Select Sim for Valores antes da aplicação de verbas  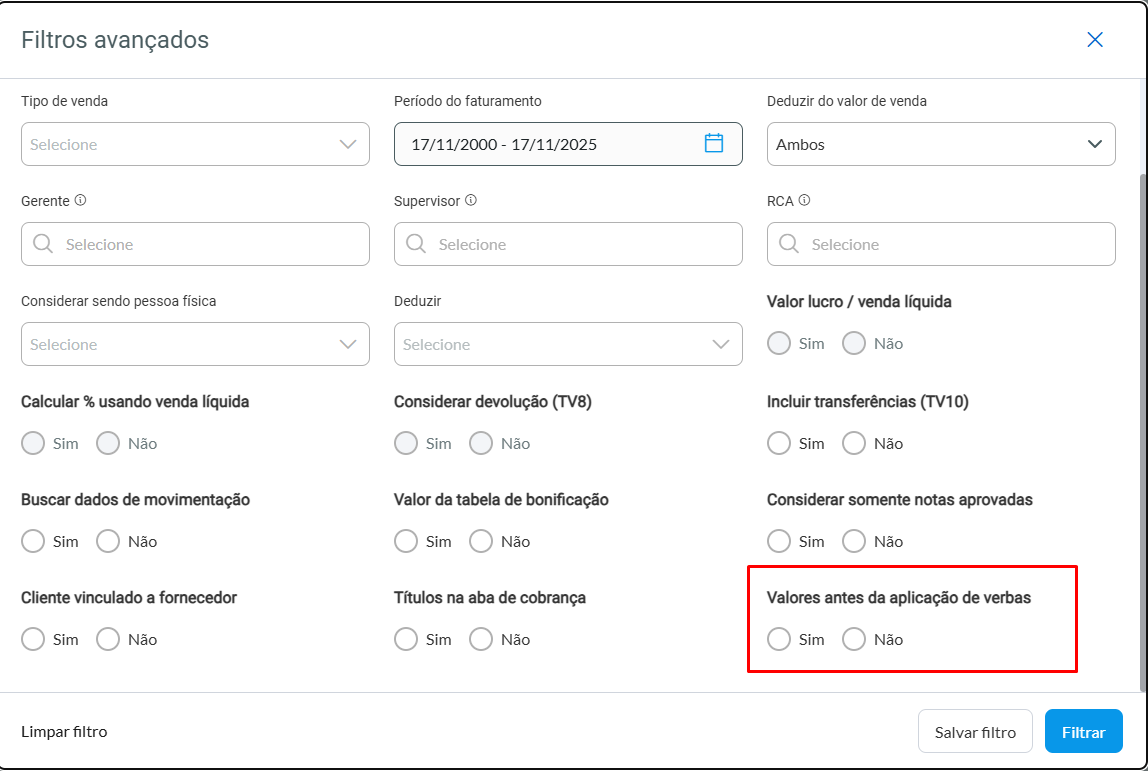coord(779,639)
